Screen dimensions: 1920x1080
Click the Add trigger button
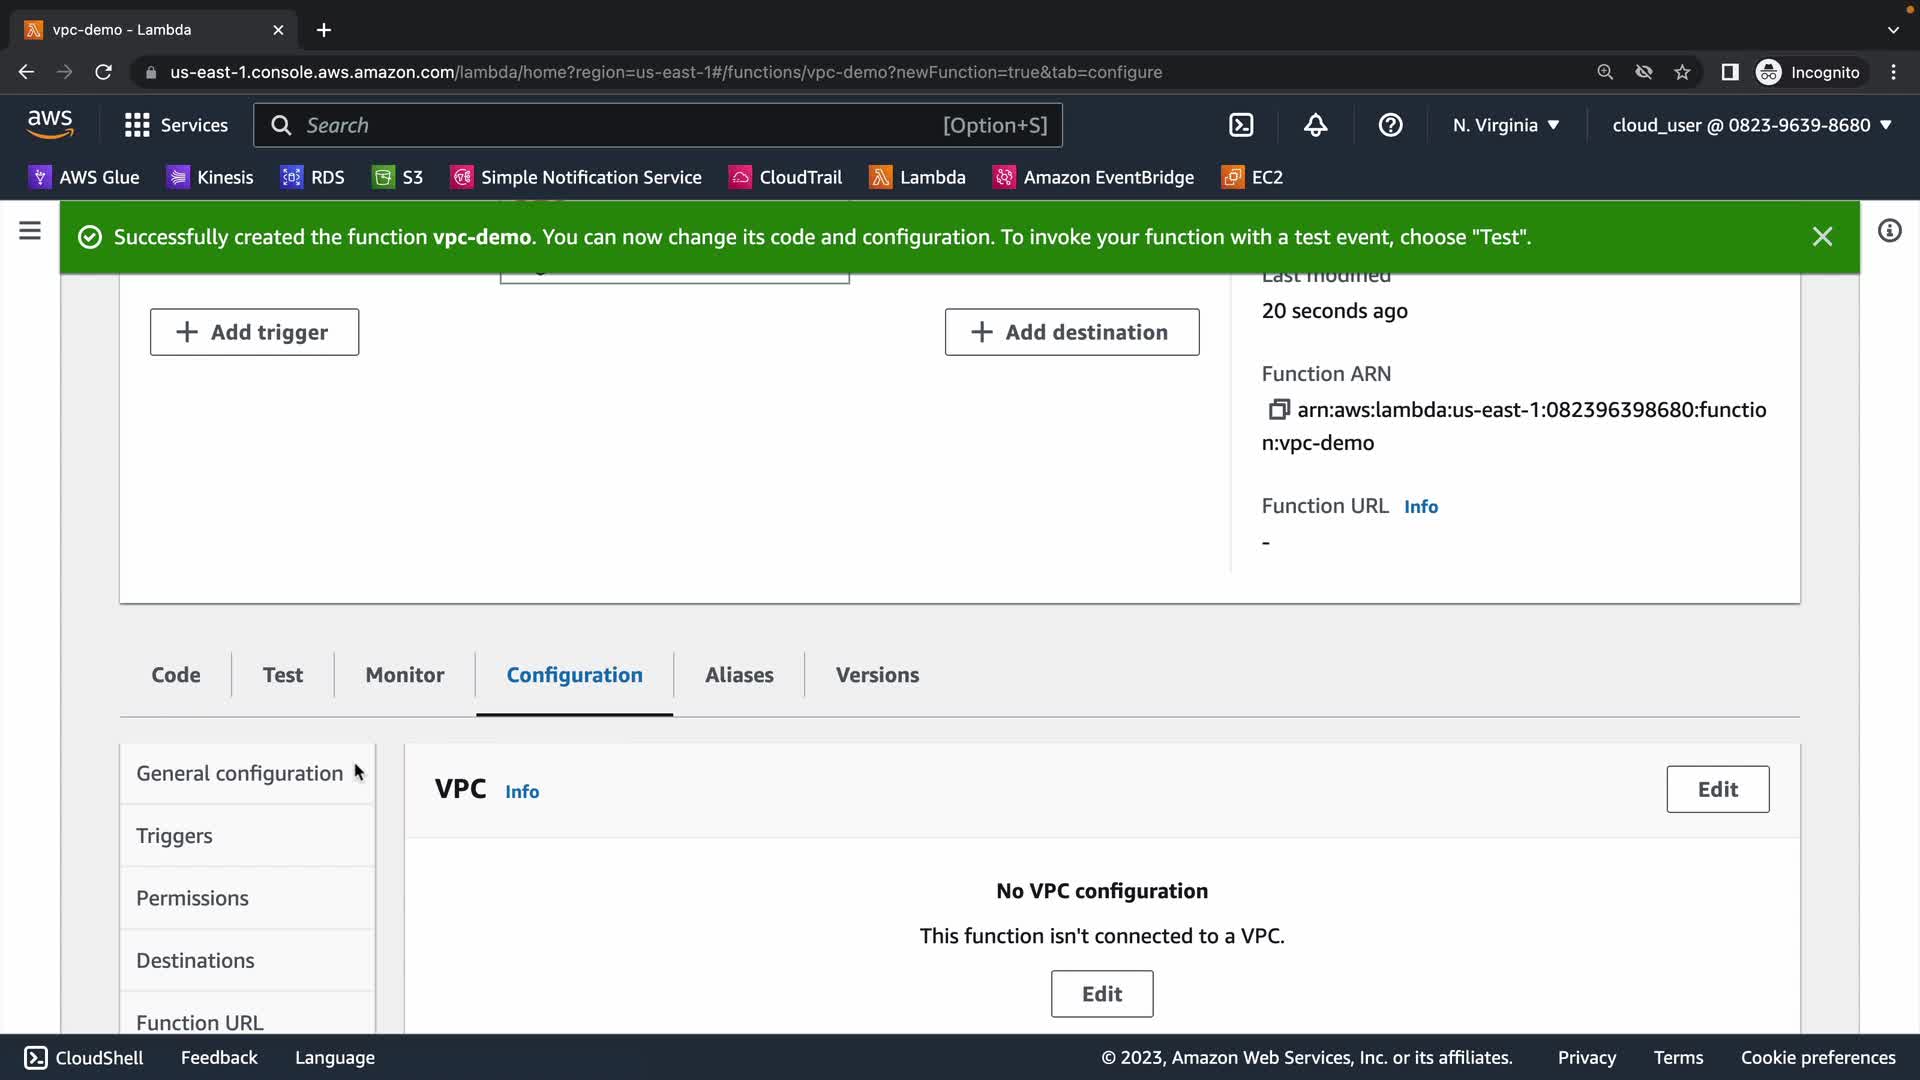254,332
